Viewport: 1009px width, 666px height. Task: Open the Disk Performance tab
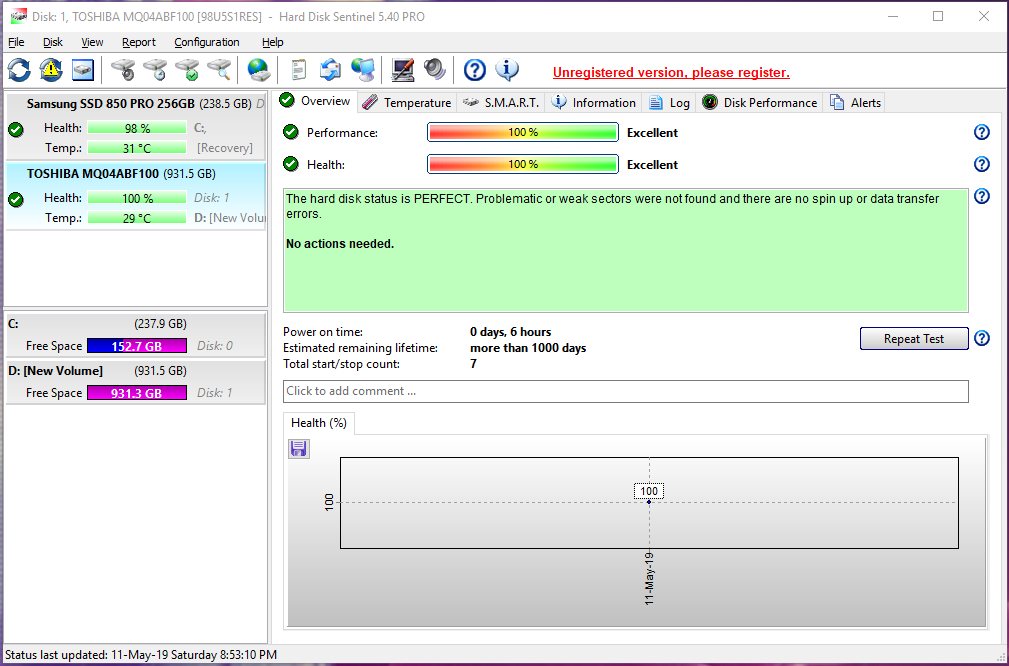[x=760, y=102]
